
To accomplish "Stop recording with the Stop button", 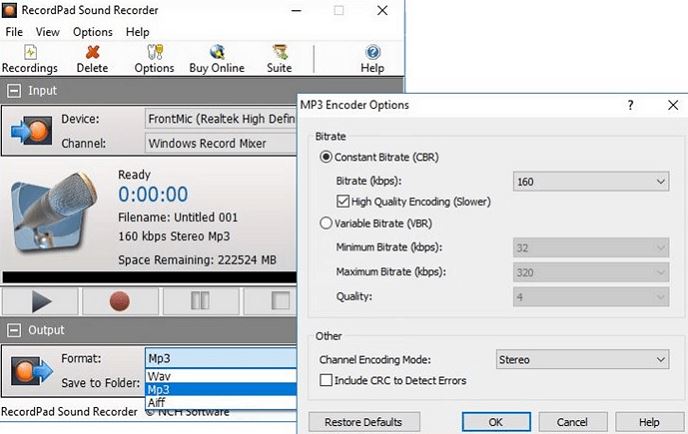I will point(271,301).
